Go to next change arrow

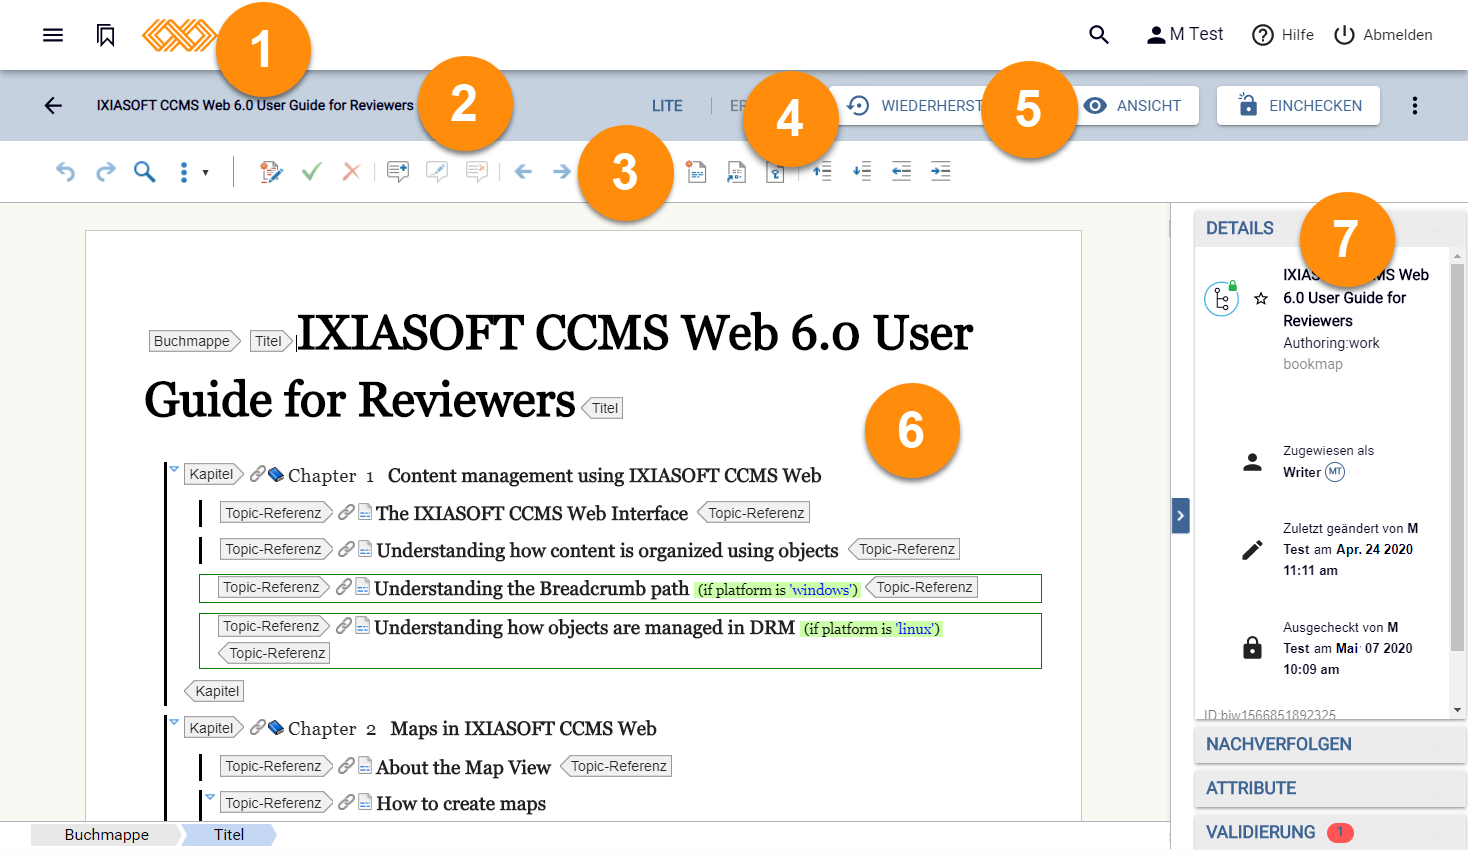562,172
